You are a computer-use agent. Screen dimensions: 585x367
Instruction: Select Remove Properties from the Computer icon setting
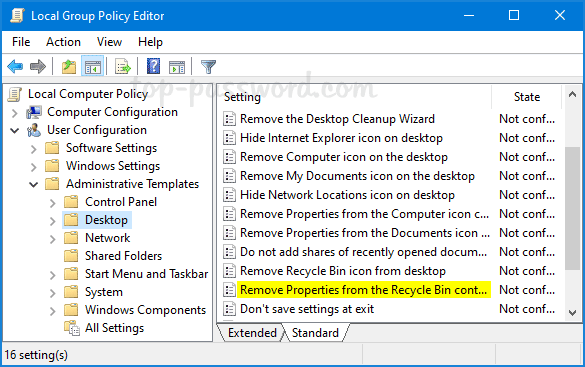pyautogui.click(x=364, y=214)
